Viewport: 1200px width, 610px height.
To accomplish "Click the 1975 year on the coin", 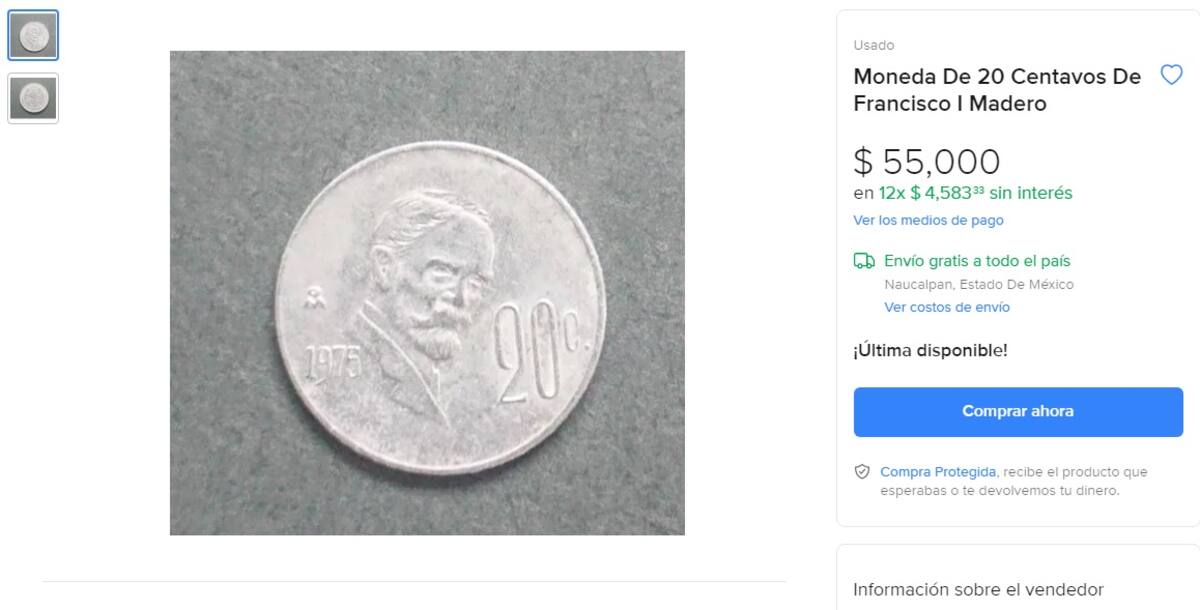I will [331, 361].
